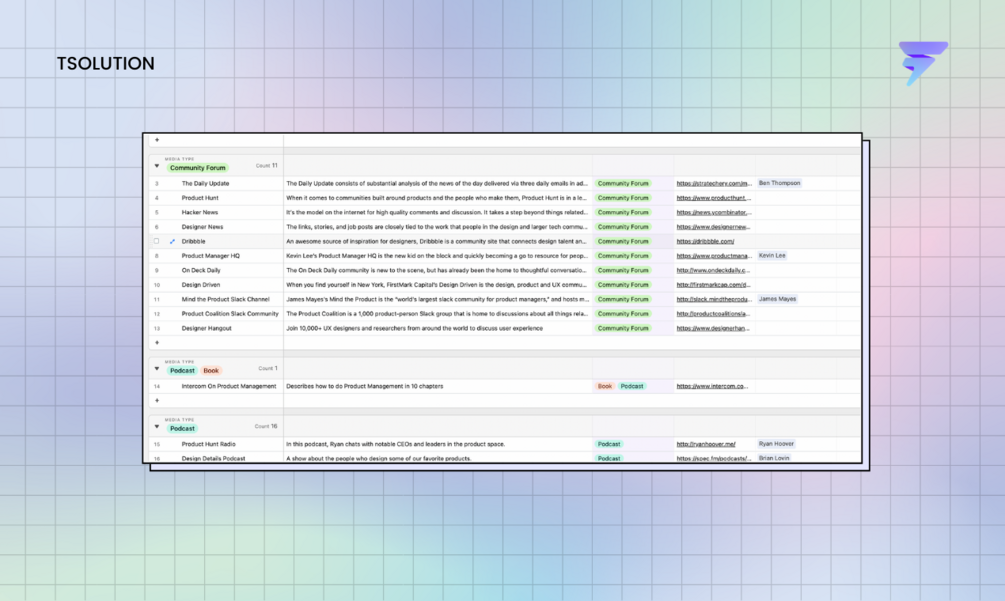The image size is (1005, 601).
Task: Click the Ryan Hoover tag
Action: click(x=776, y=444)
